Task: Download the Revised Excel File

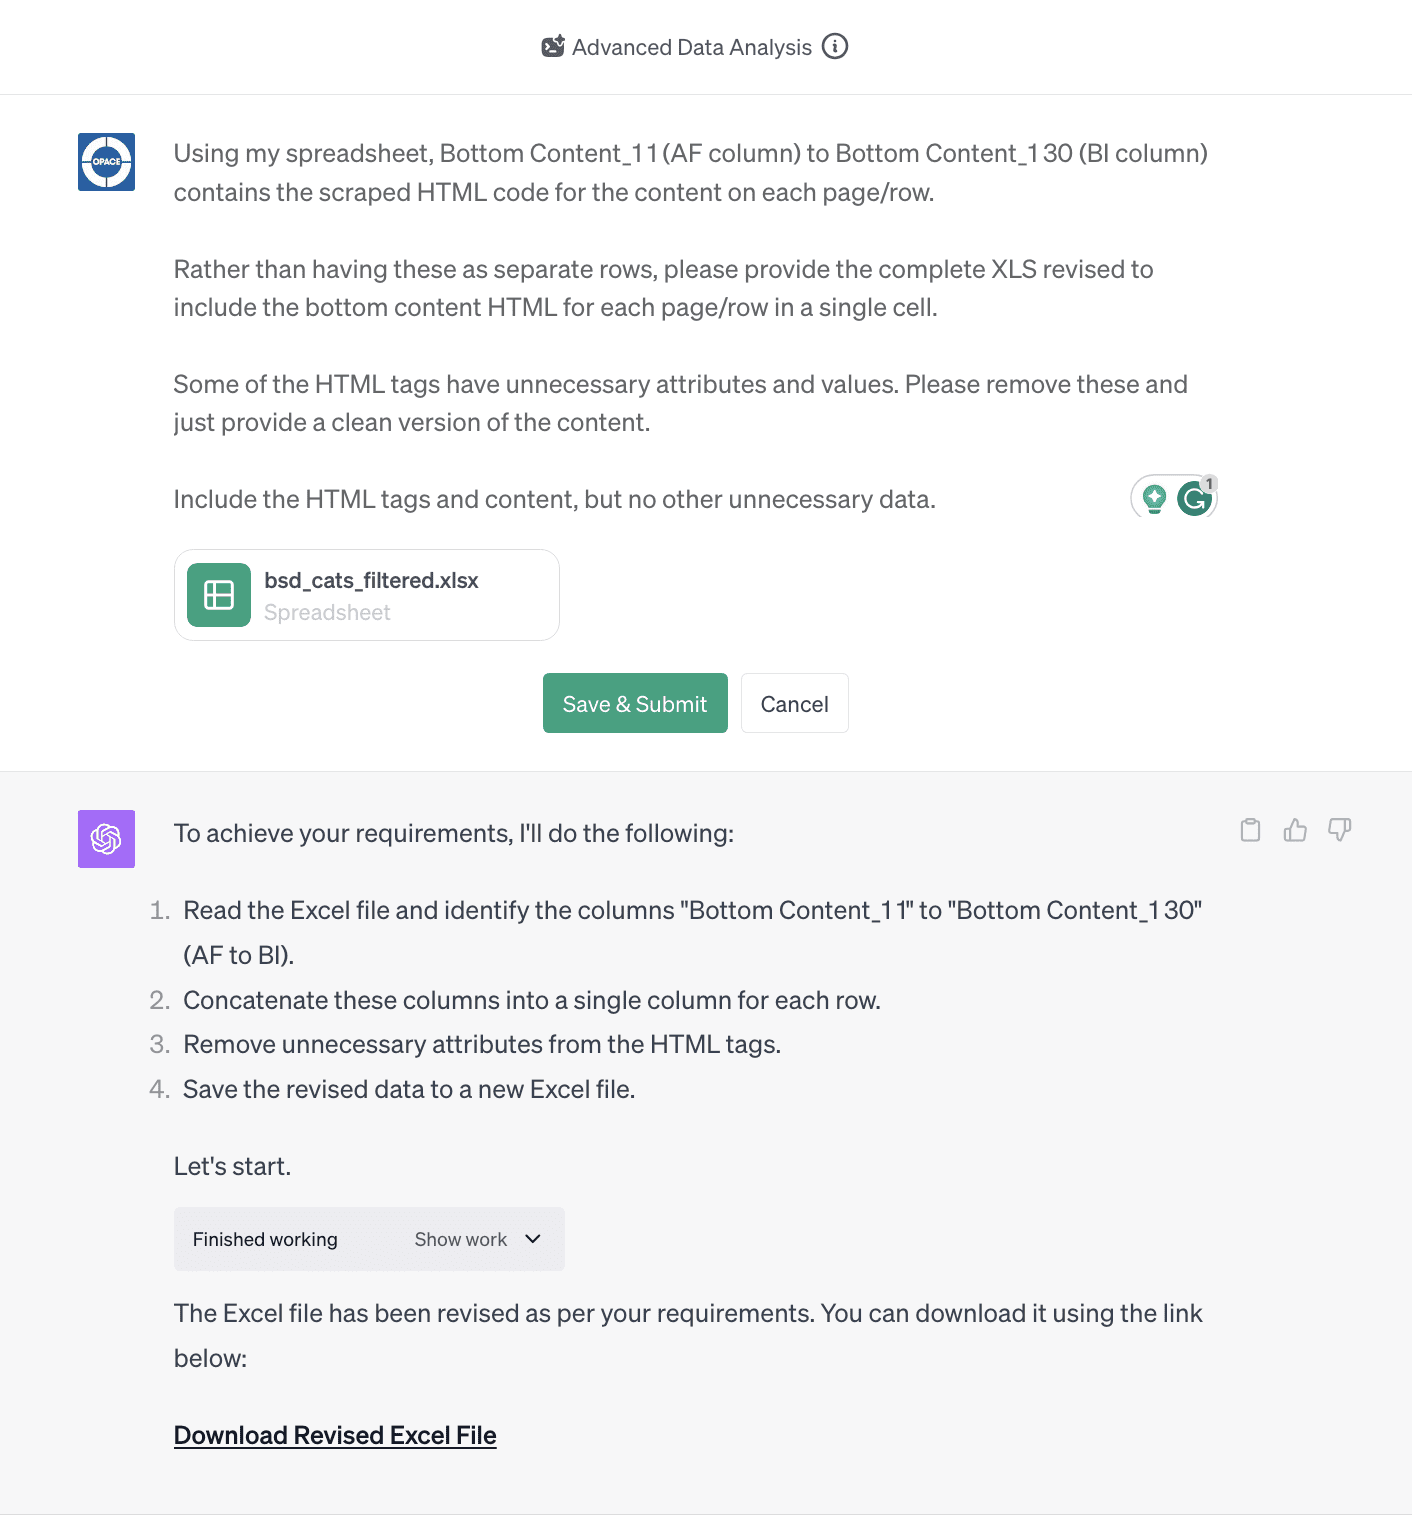Action: (x=335, y=1435)
